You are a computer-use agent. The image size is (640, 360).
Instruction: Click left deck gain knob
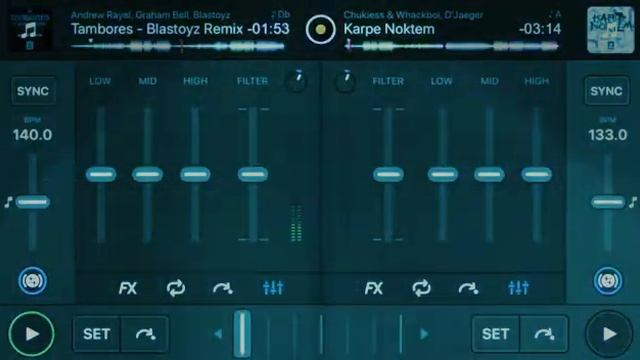point(296,81)
